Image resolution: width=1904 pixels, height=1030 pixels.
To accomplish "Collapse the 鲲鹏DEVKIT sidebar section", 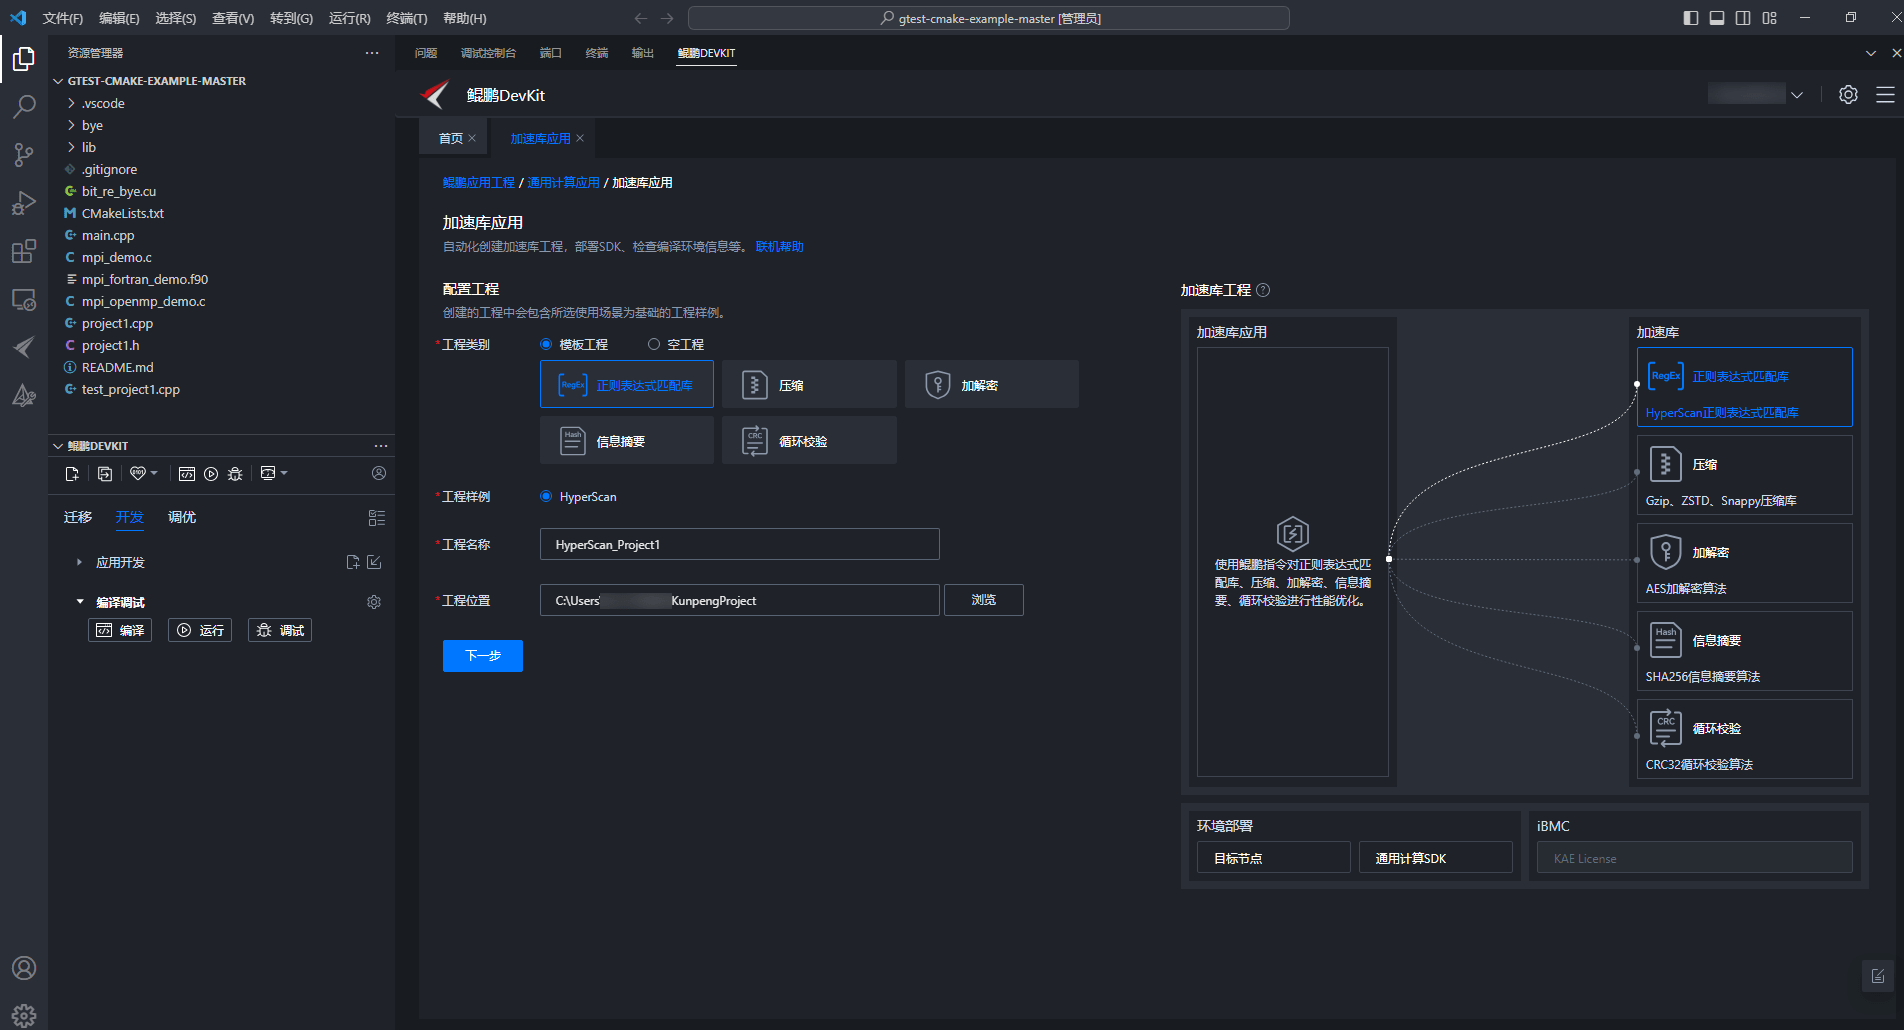I will 58,446.
